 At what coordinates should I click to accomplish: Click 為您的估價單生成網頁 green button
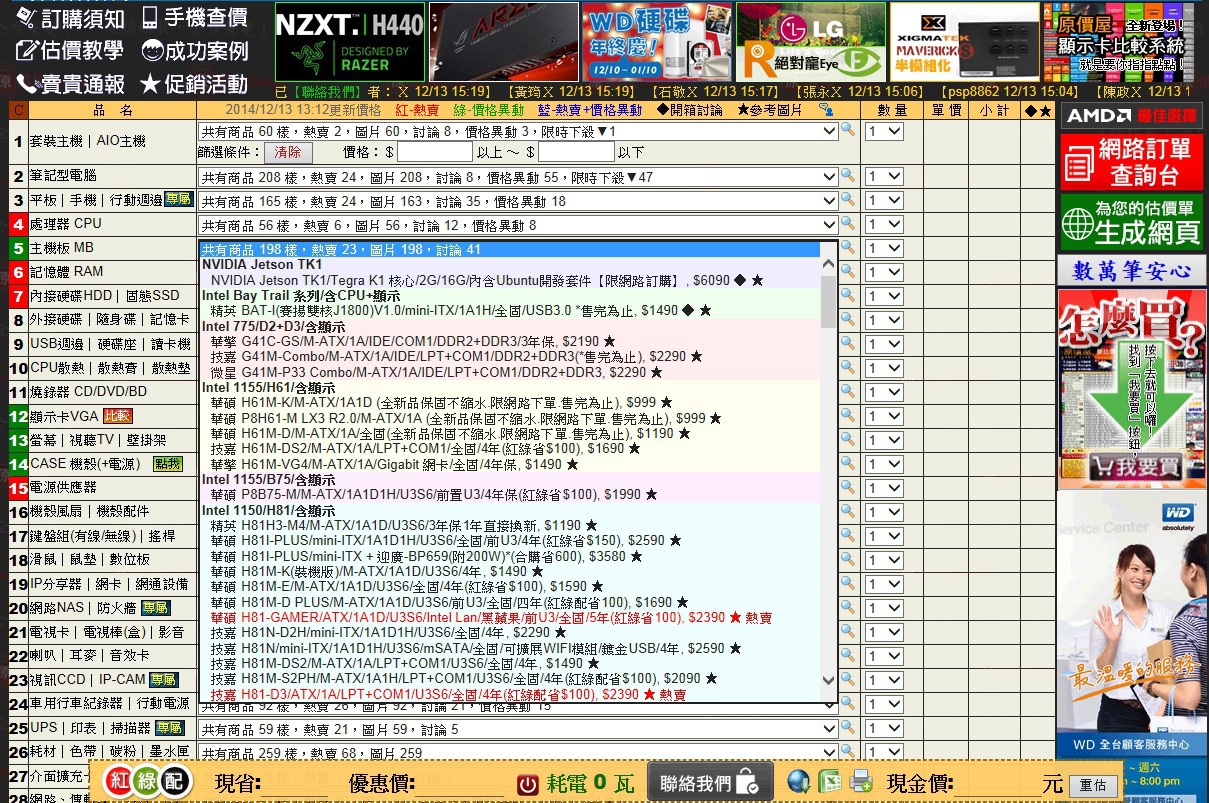coord(1131,221)
